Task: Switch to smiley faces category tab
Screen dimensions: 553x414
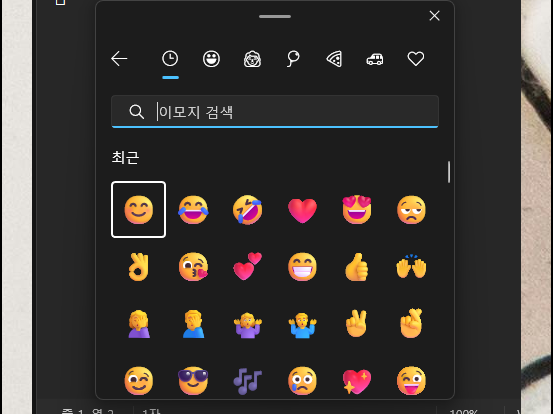Action: click(211, 59)
